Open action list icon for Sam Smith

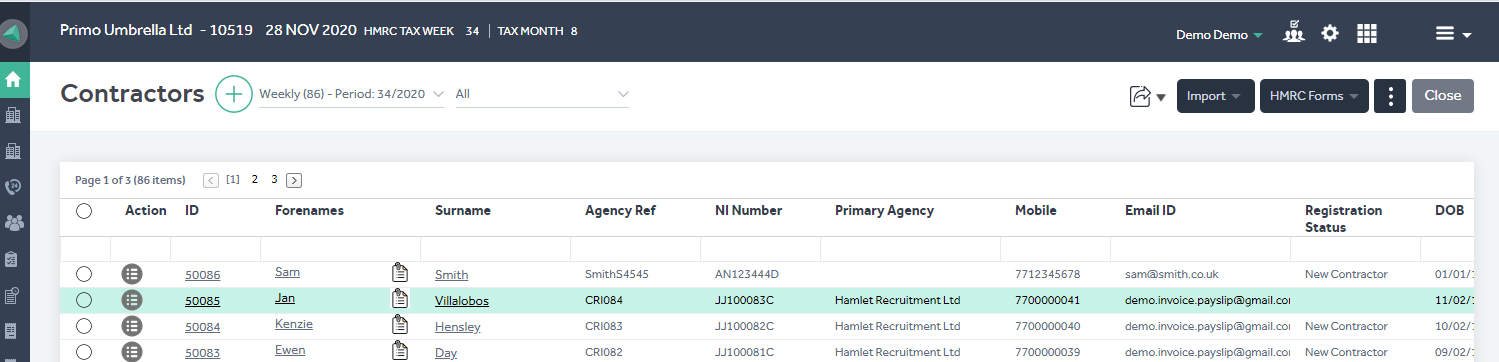[x=131, y=273]
